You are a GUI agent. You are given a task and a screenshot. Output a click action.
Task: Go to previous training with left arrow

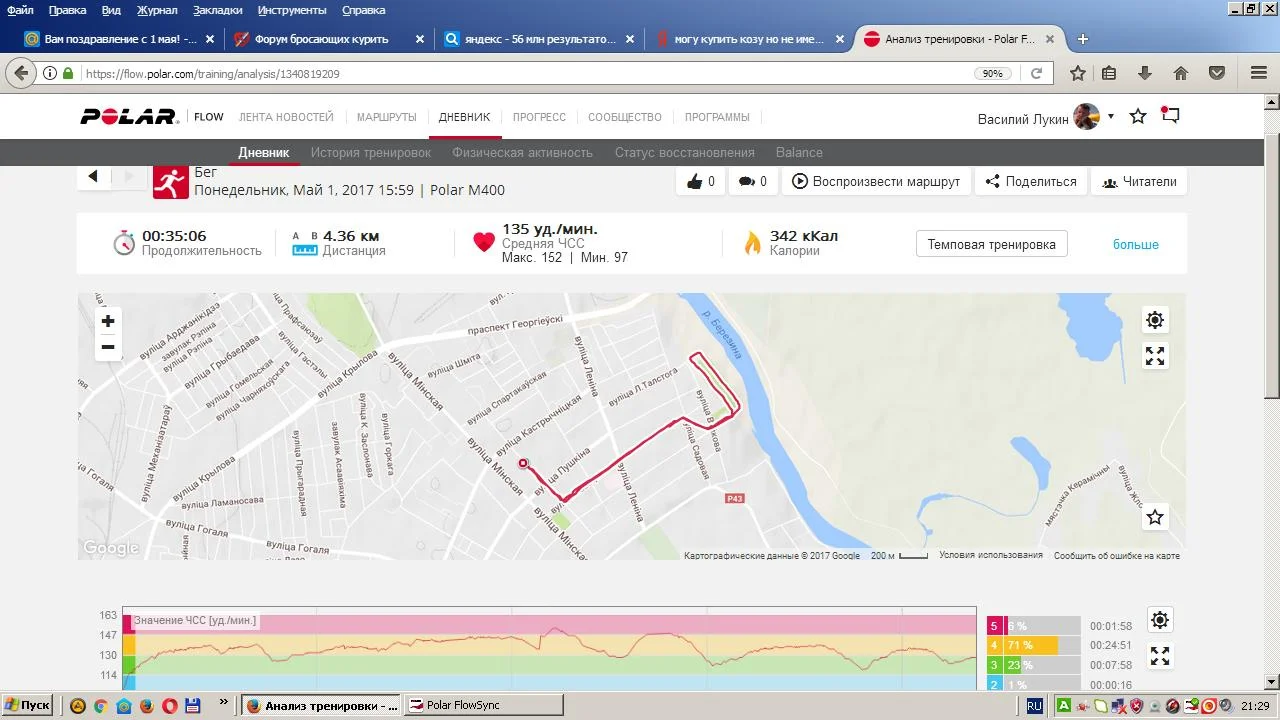(x=93, y=176)
